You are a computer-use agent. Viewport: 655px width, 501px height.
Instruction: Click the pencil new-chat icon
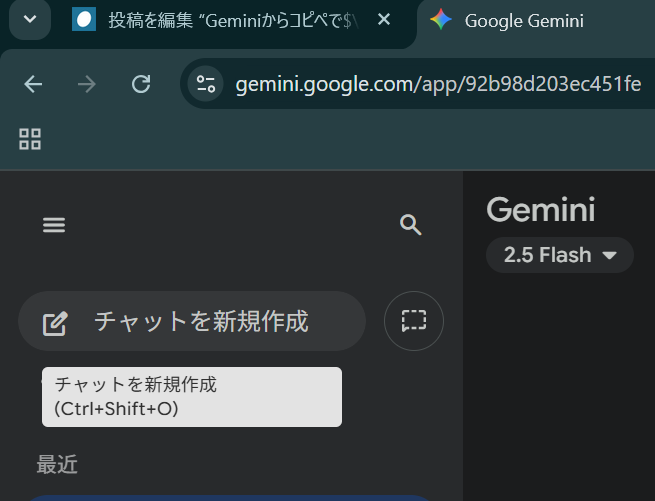click(x=55, y=322)
